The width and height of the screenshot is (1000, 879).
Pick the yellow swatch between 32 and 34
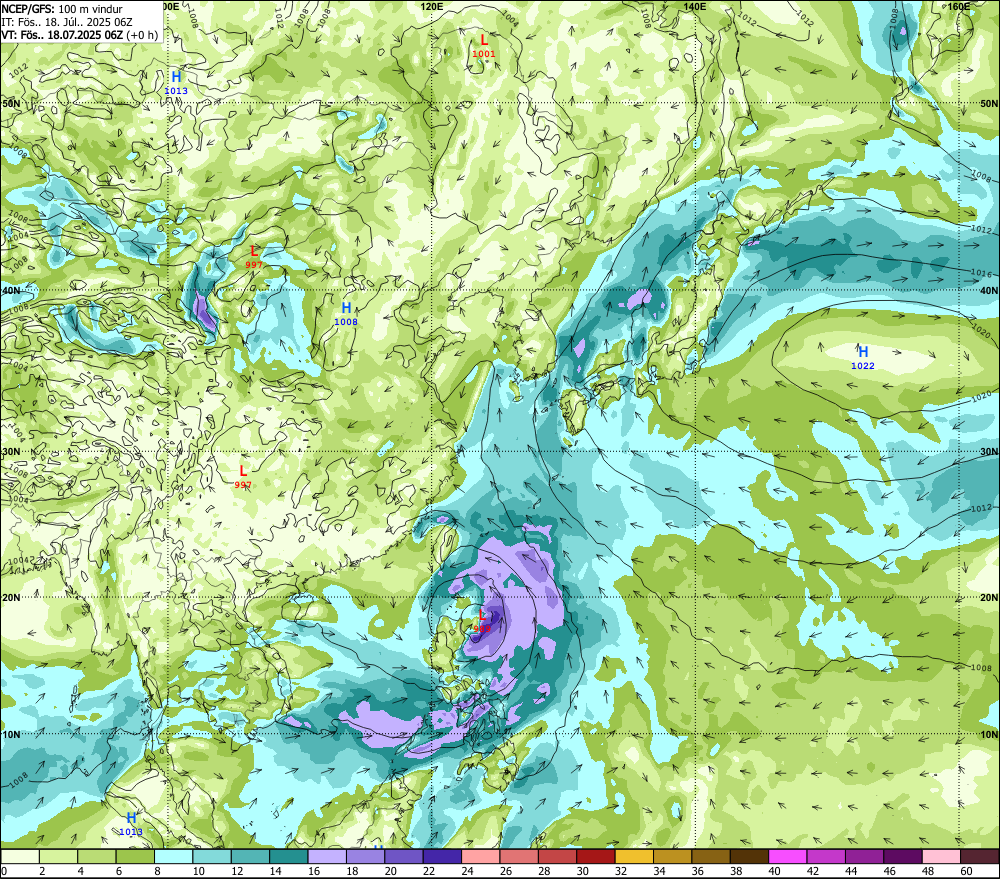634,856
